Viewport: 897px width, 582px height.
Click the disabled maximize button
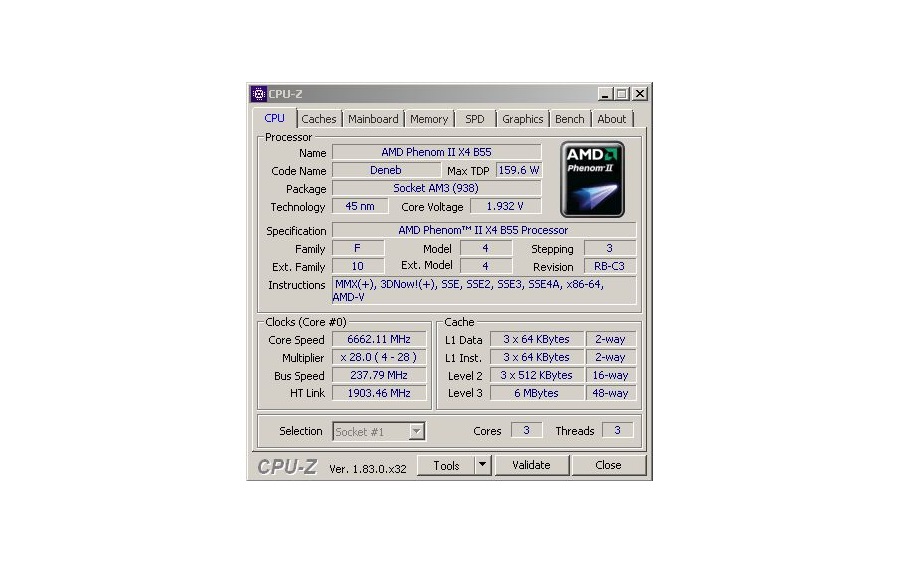622,94
